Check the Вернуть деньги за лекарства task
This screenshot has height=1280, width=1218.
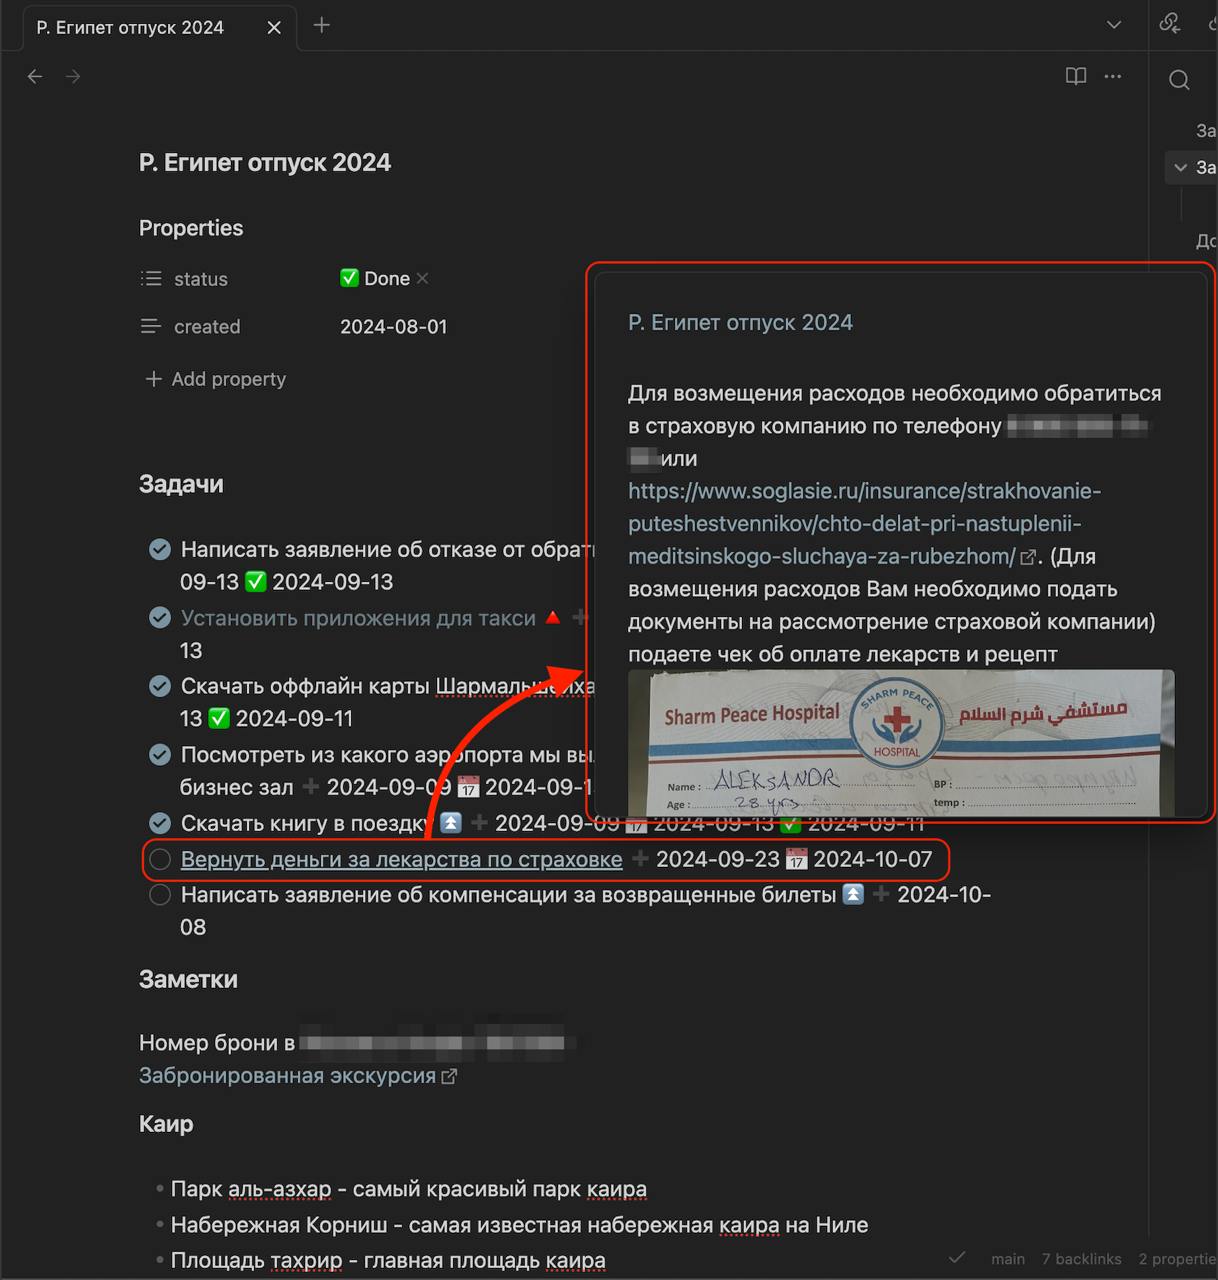pos(160,859)
